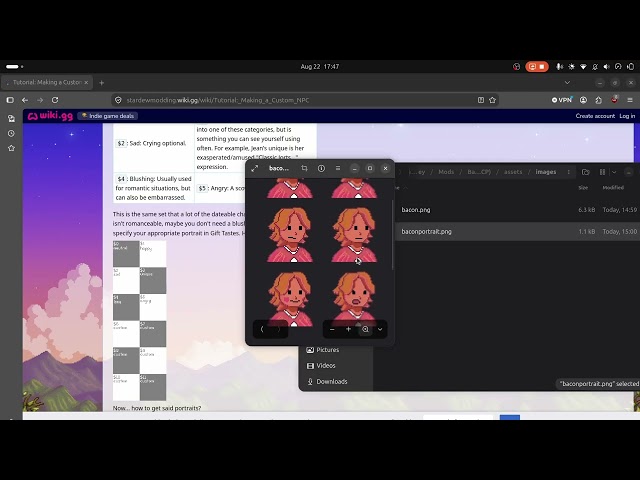Stop the screen recording indicator
Screen dimensions: 640x480
(x=537, y=67)
